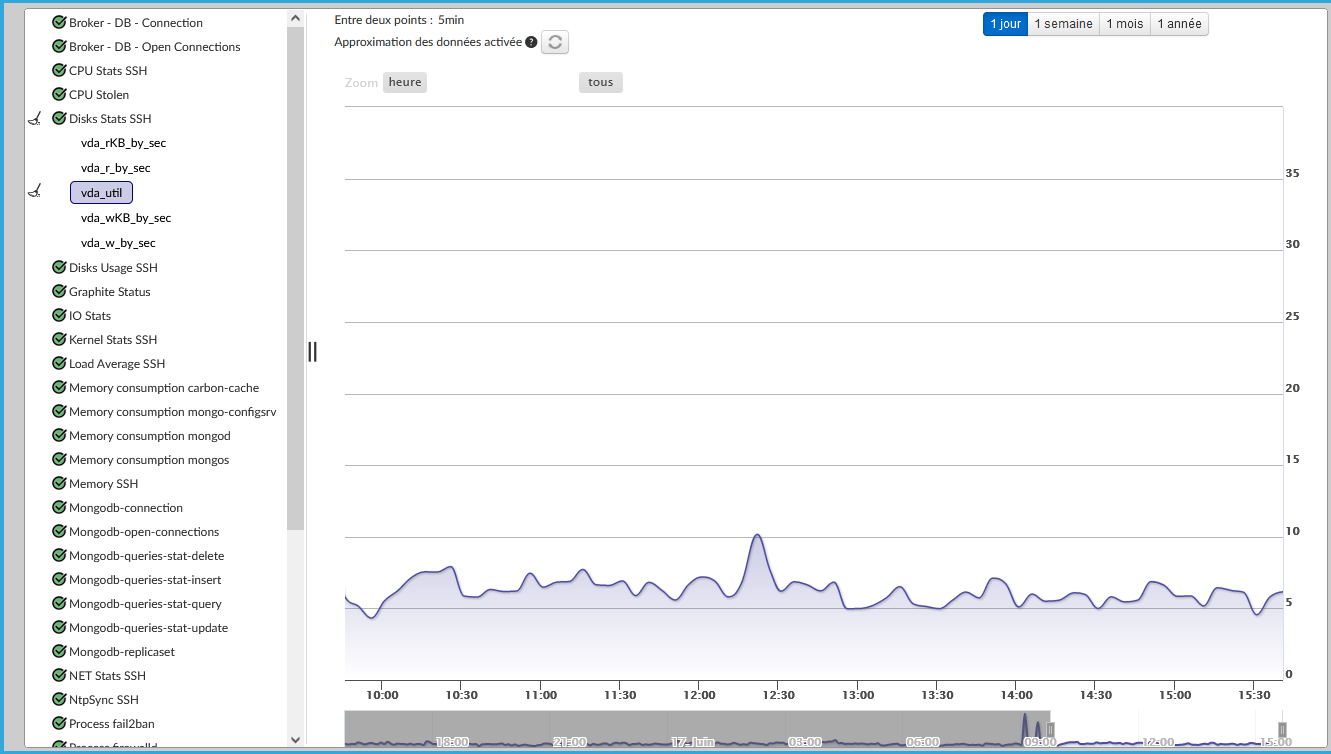Switch to the 1 semaine time range
Image resolution: width=1331 pixels, height=754 pixels.
(1063, 24)
